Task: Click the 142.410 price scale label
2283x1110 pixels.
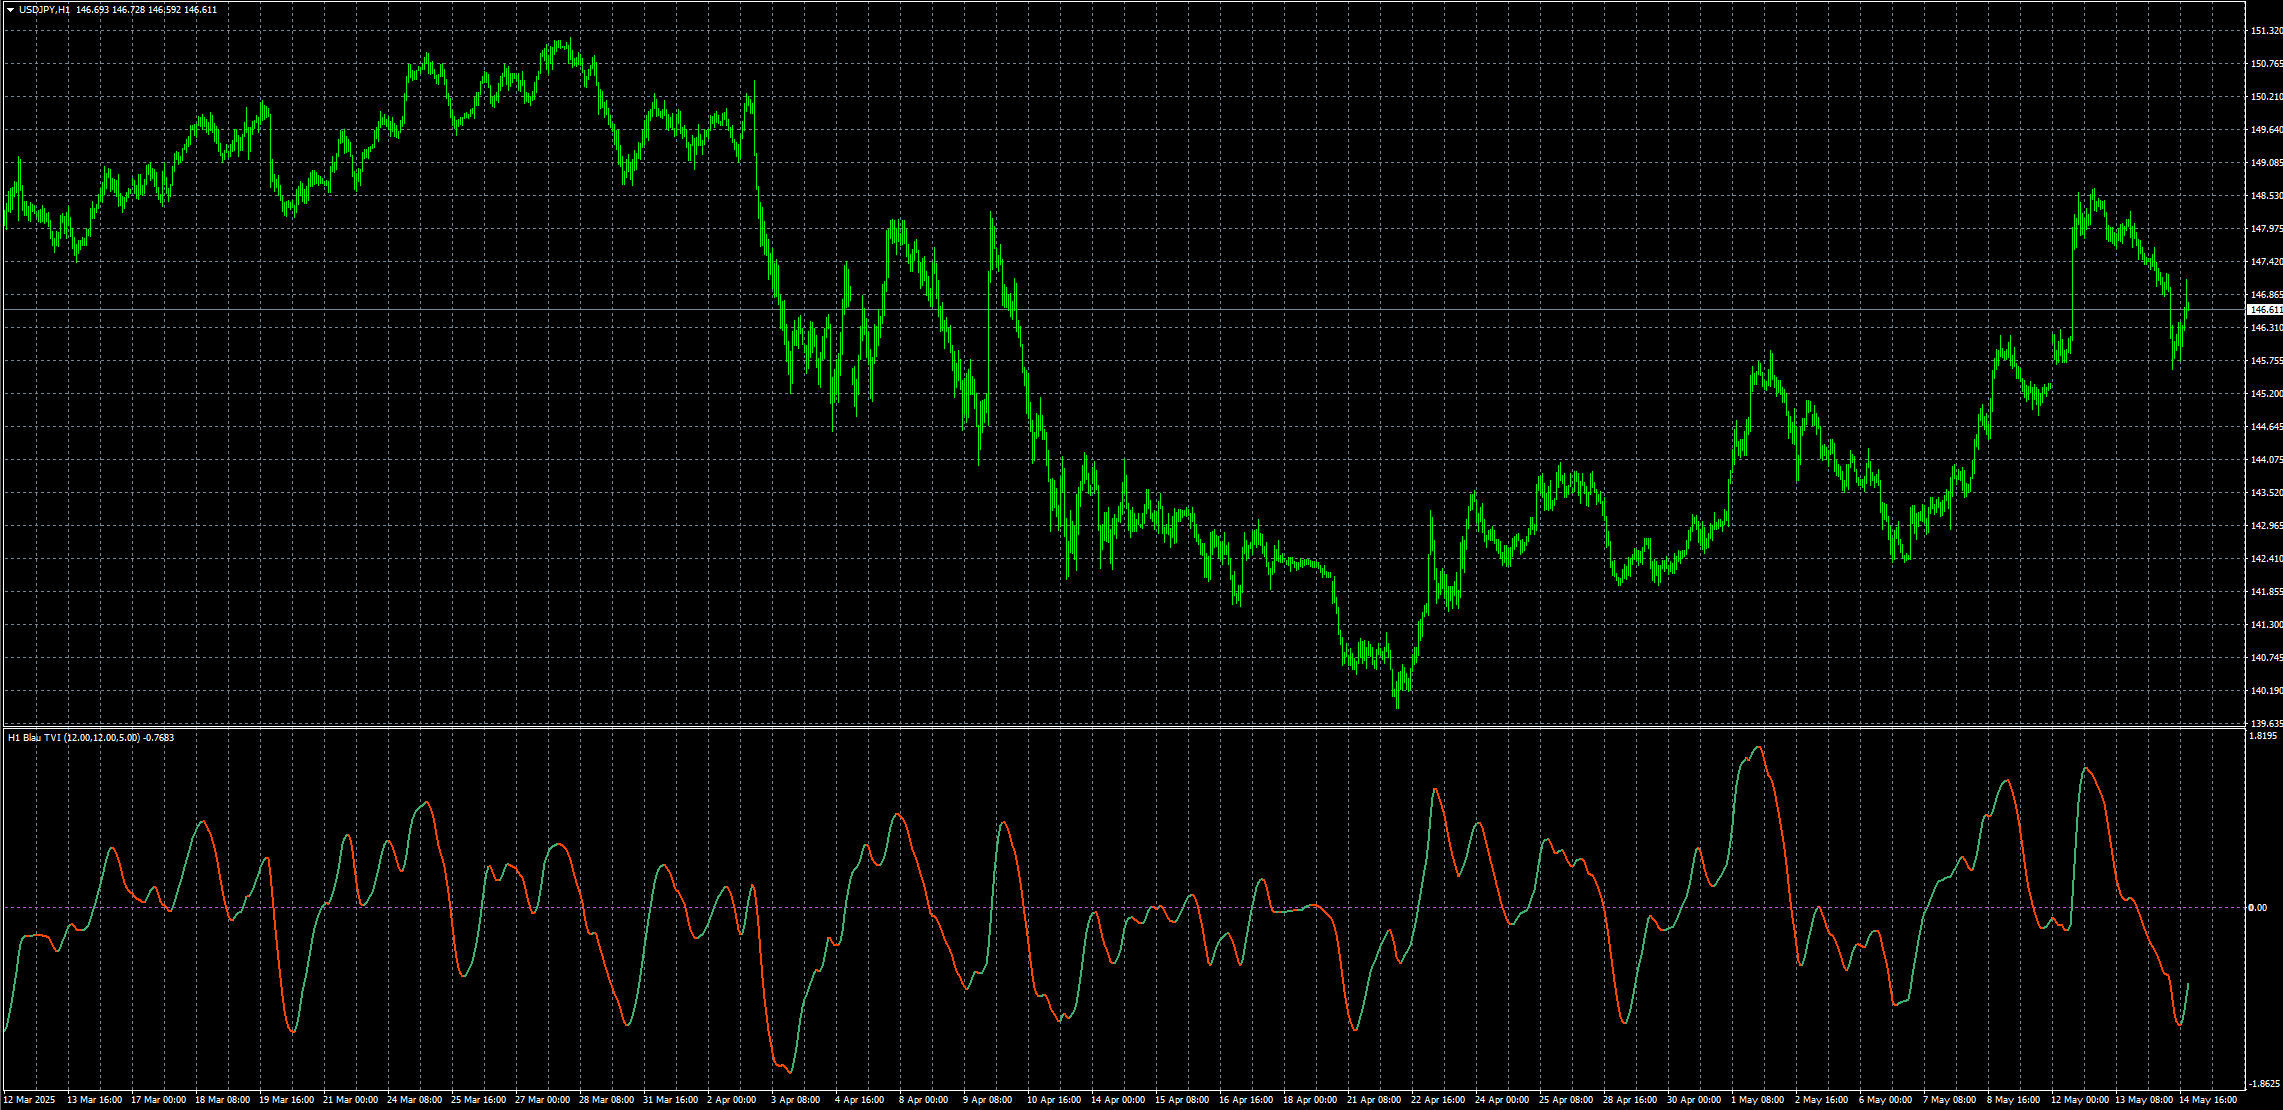Action: pyautogui.click(x=2266, y=559)
